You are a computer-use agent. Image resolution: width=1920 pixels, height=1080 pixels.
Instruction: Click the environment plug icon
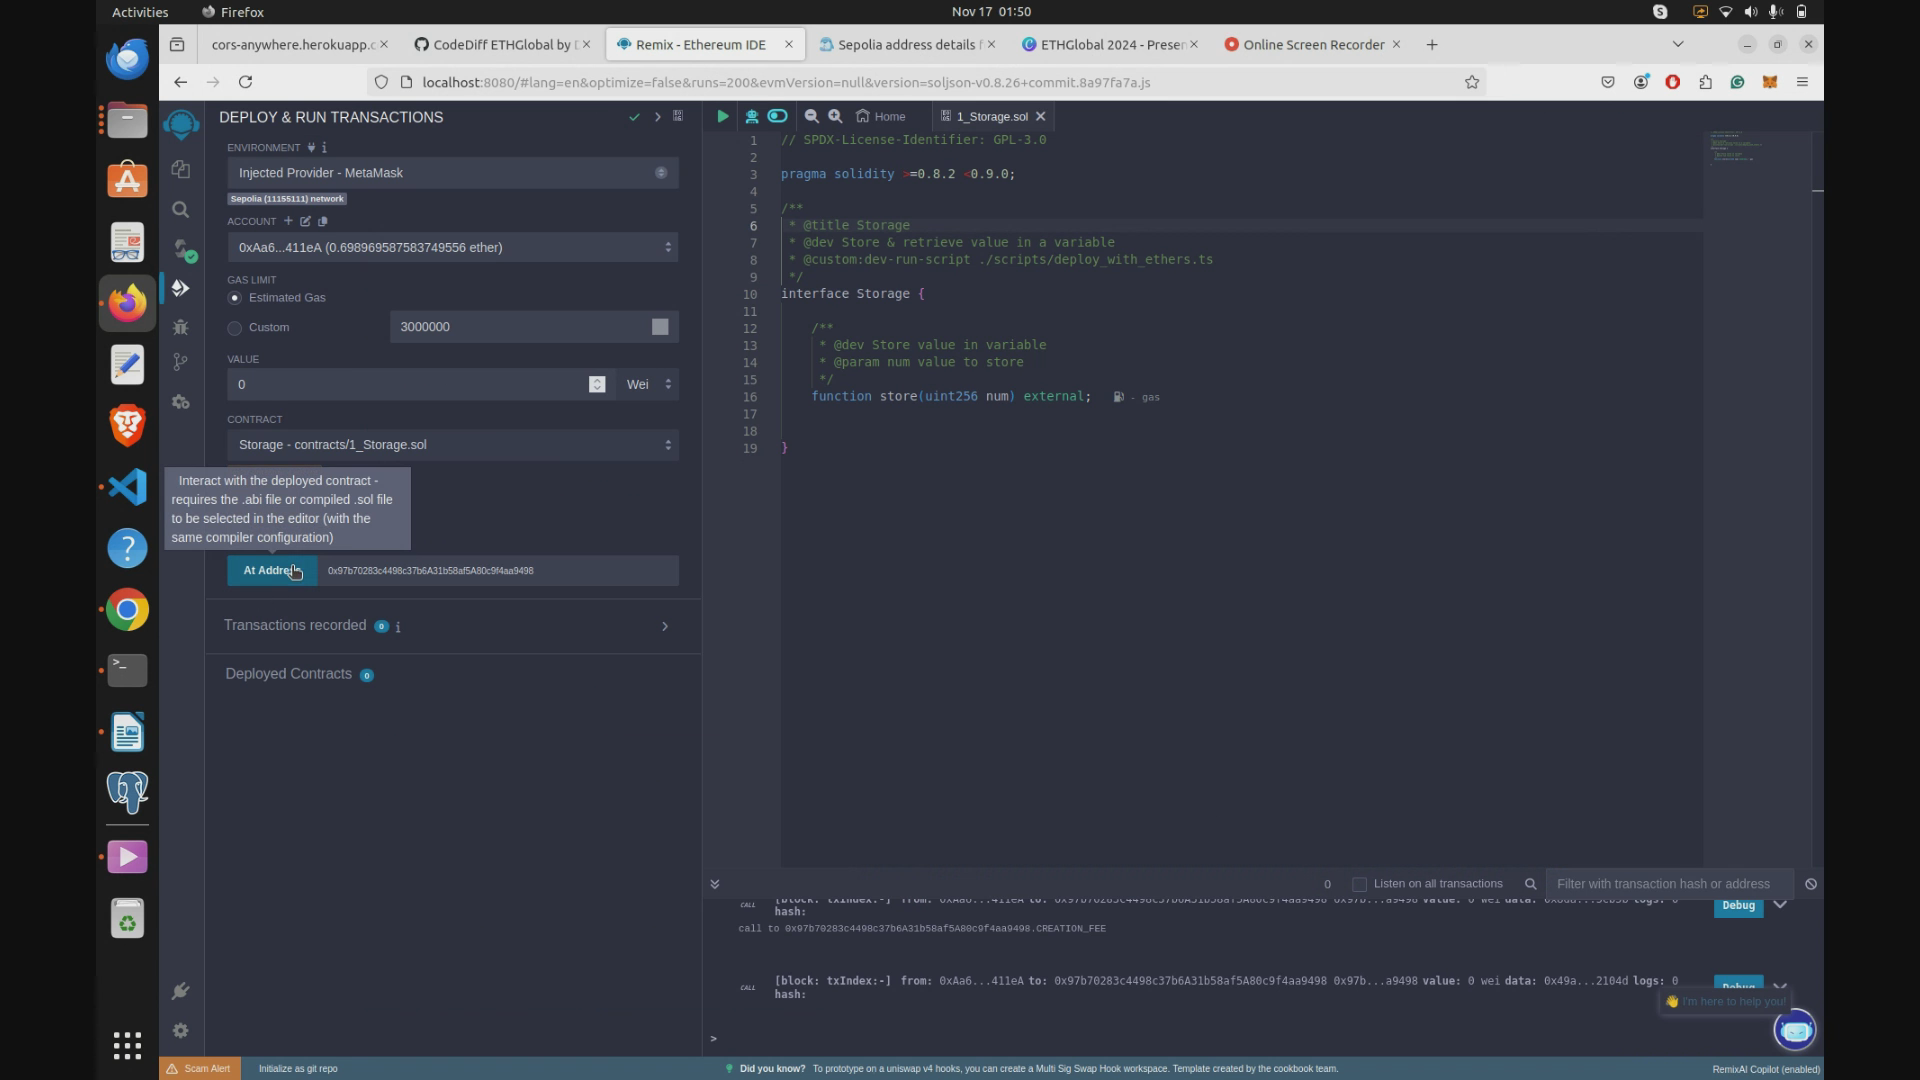point(311,147)
